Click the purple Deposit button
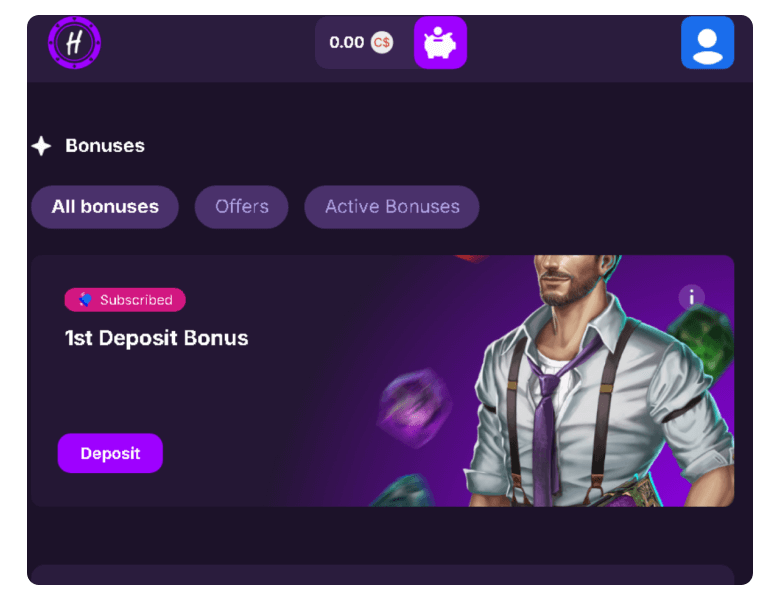The width and height of the screenshot is (780, 600). tap(110, 453)
